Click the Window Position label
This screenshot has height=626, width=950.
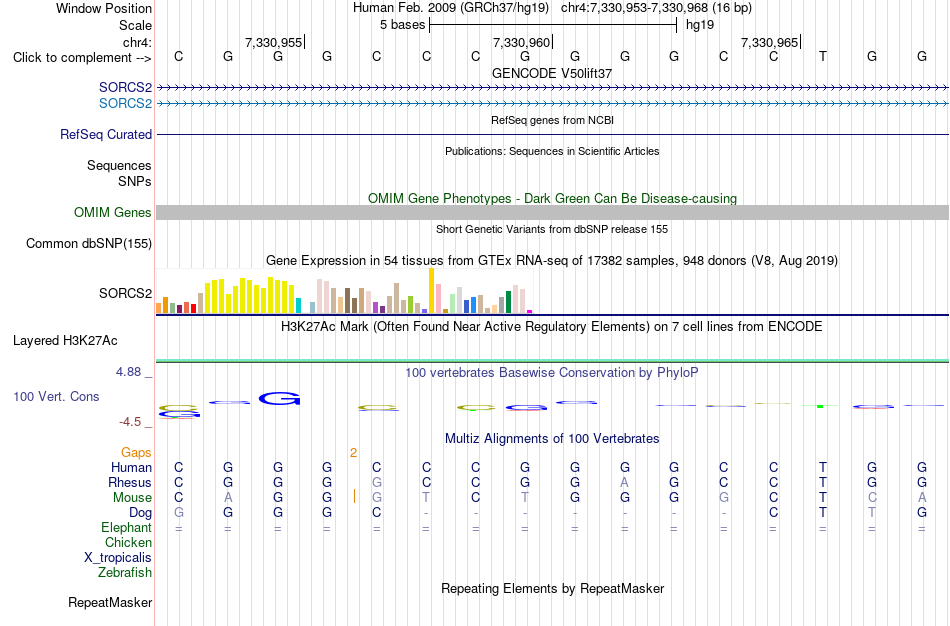104,8
